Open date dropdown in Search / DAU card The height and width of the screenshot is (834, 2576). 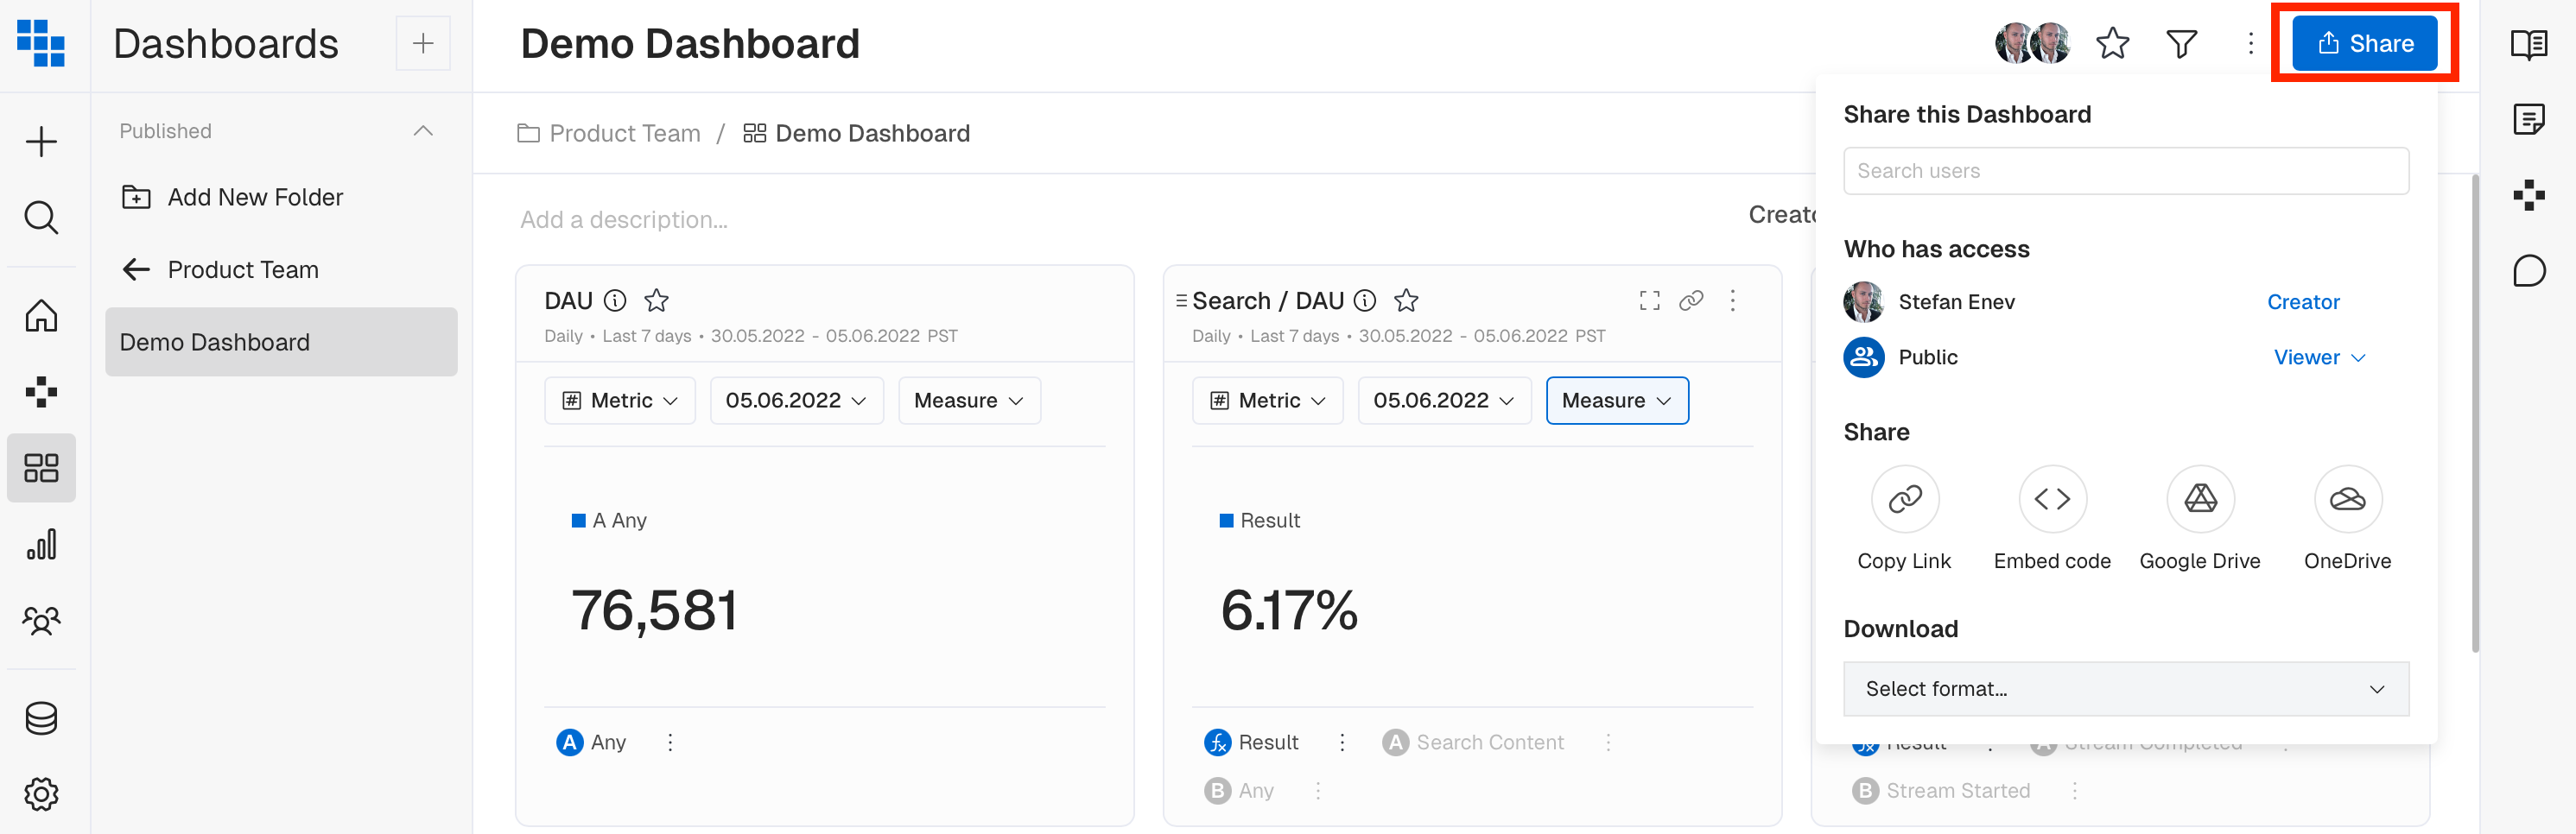[x=1444, y=400]
